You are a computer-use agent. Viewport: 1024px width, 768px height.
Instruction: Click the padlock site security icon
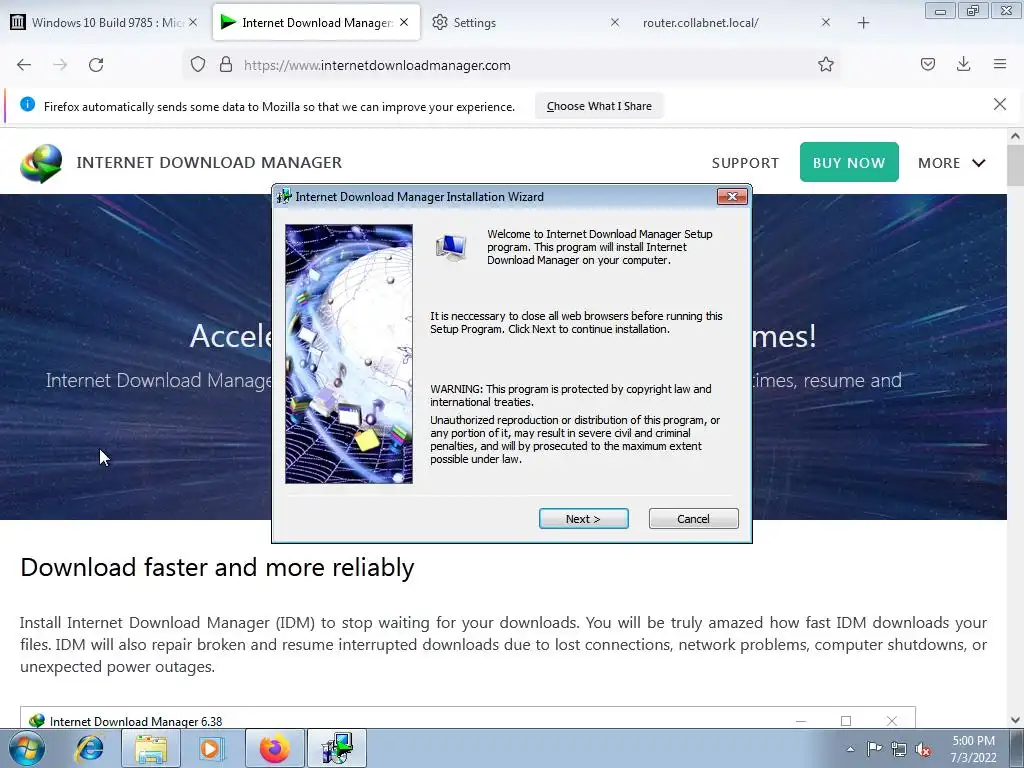pos(226,65)
